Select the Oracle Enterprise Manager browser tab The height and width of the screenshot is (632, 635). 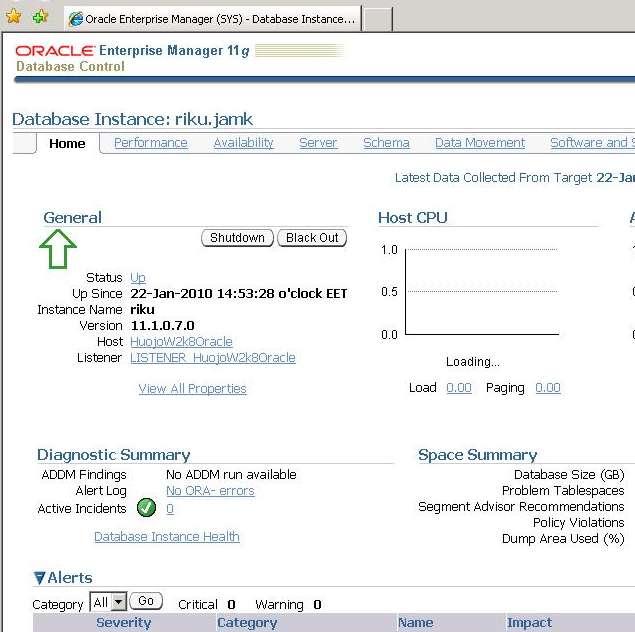pos(212,19)
